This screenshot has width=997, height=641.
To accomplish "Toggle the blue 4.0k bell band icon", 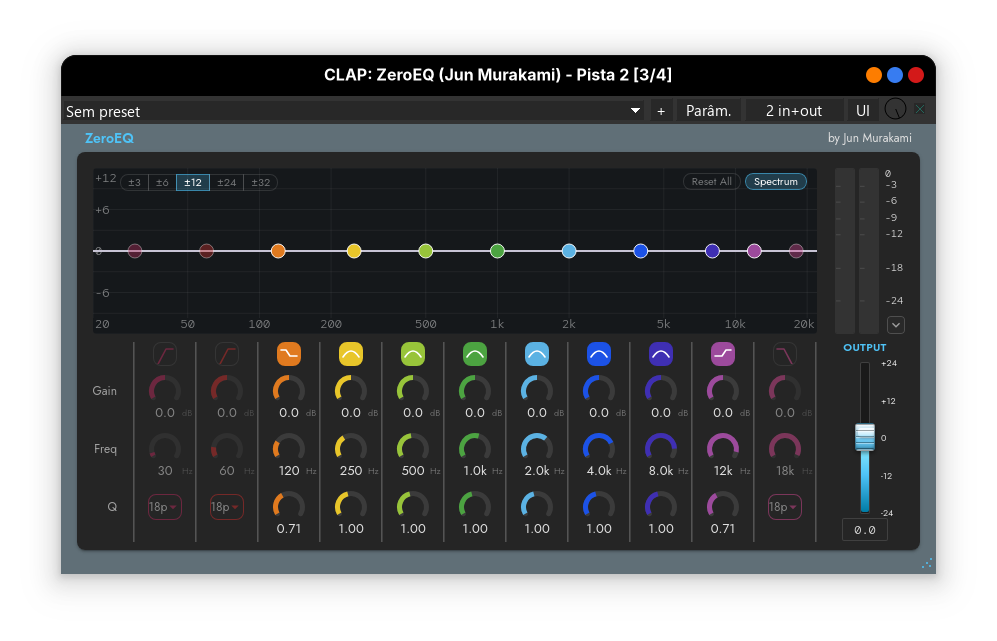I will [x=599, y=354].
